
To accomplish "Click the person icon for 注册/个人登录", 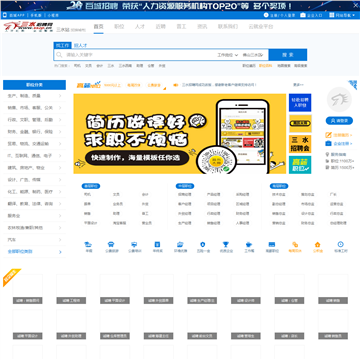I will [266, 15].
